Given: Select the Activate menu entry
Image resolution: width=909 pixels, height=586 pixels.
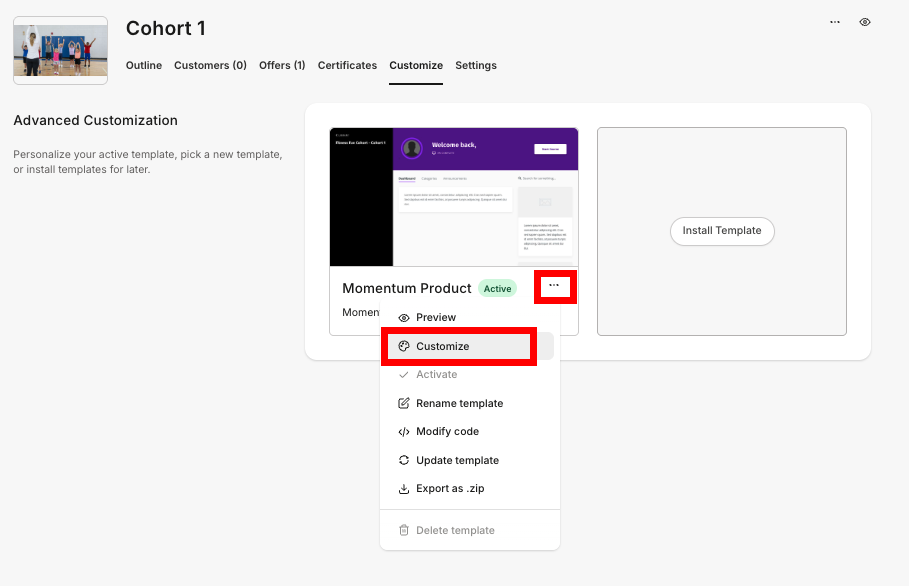Looking at the screenshot, I should [x=470, y=374].
